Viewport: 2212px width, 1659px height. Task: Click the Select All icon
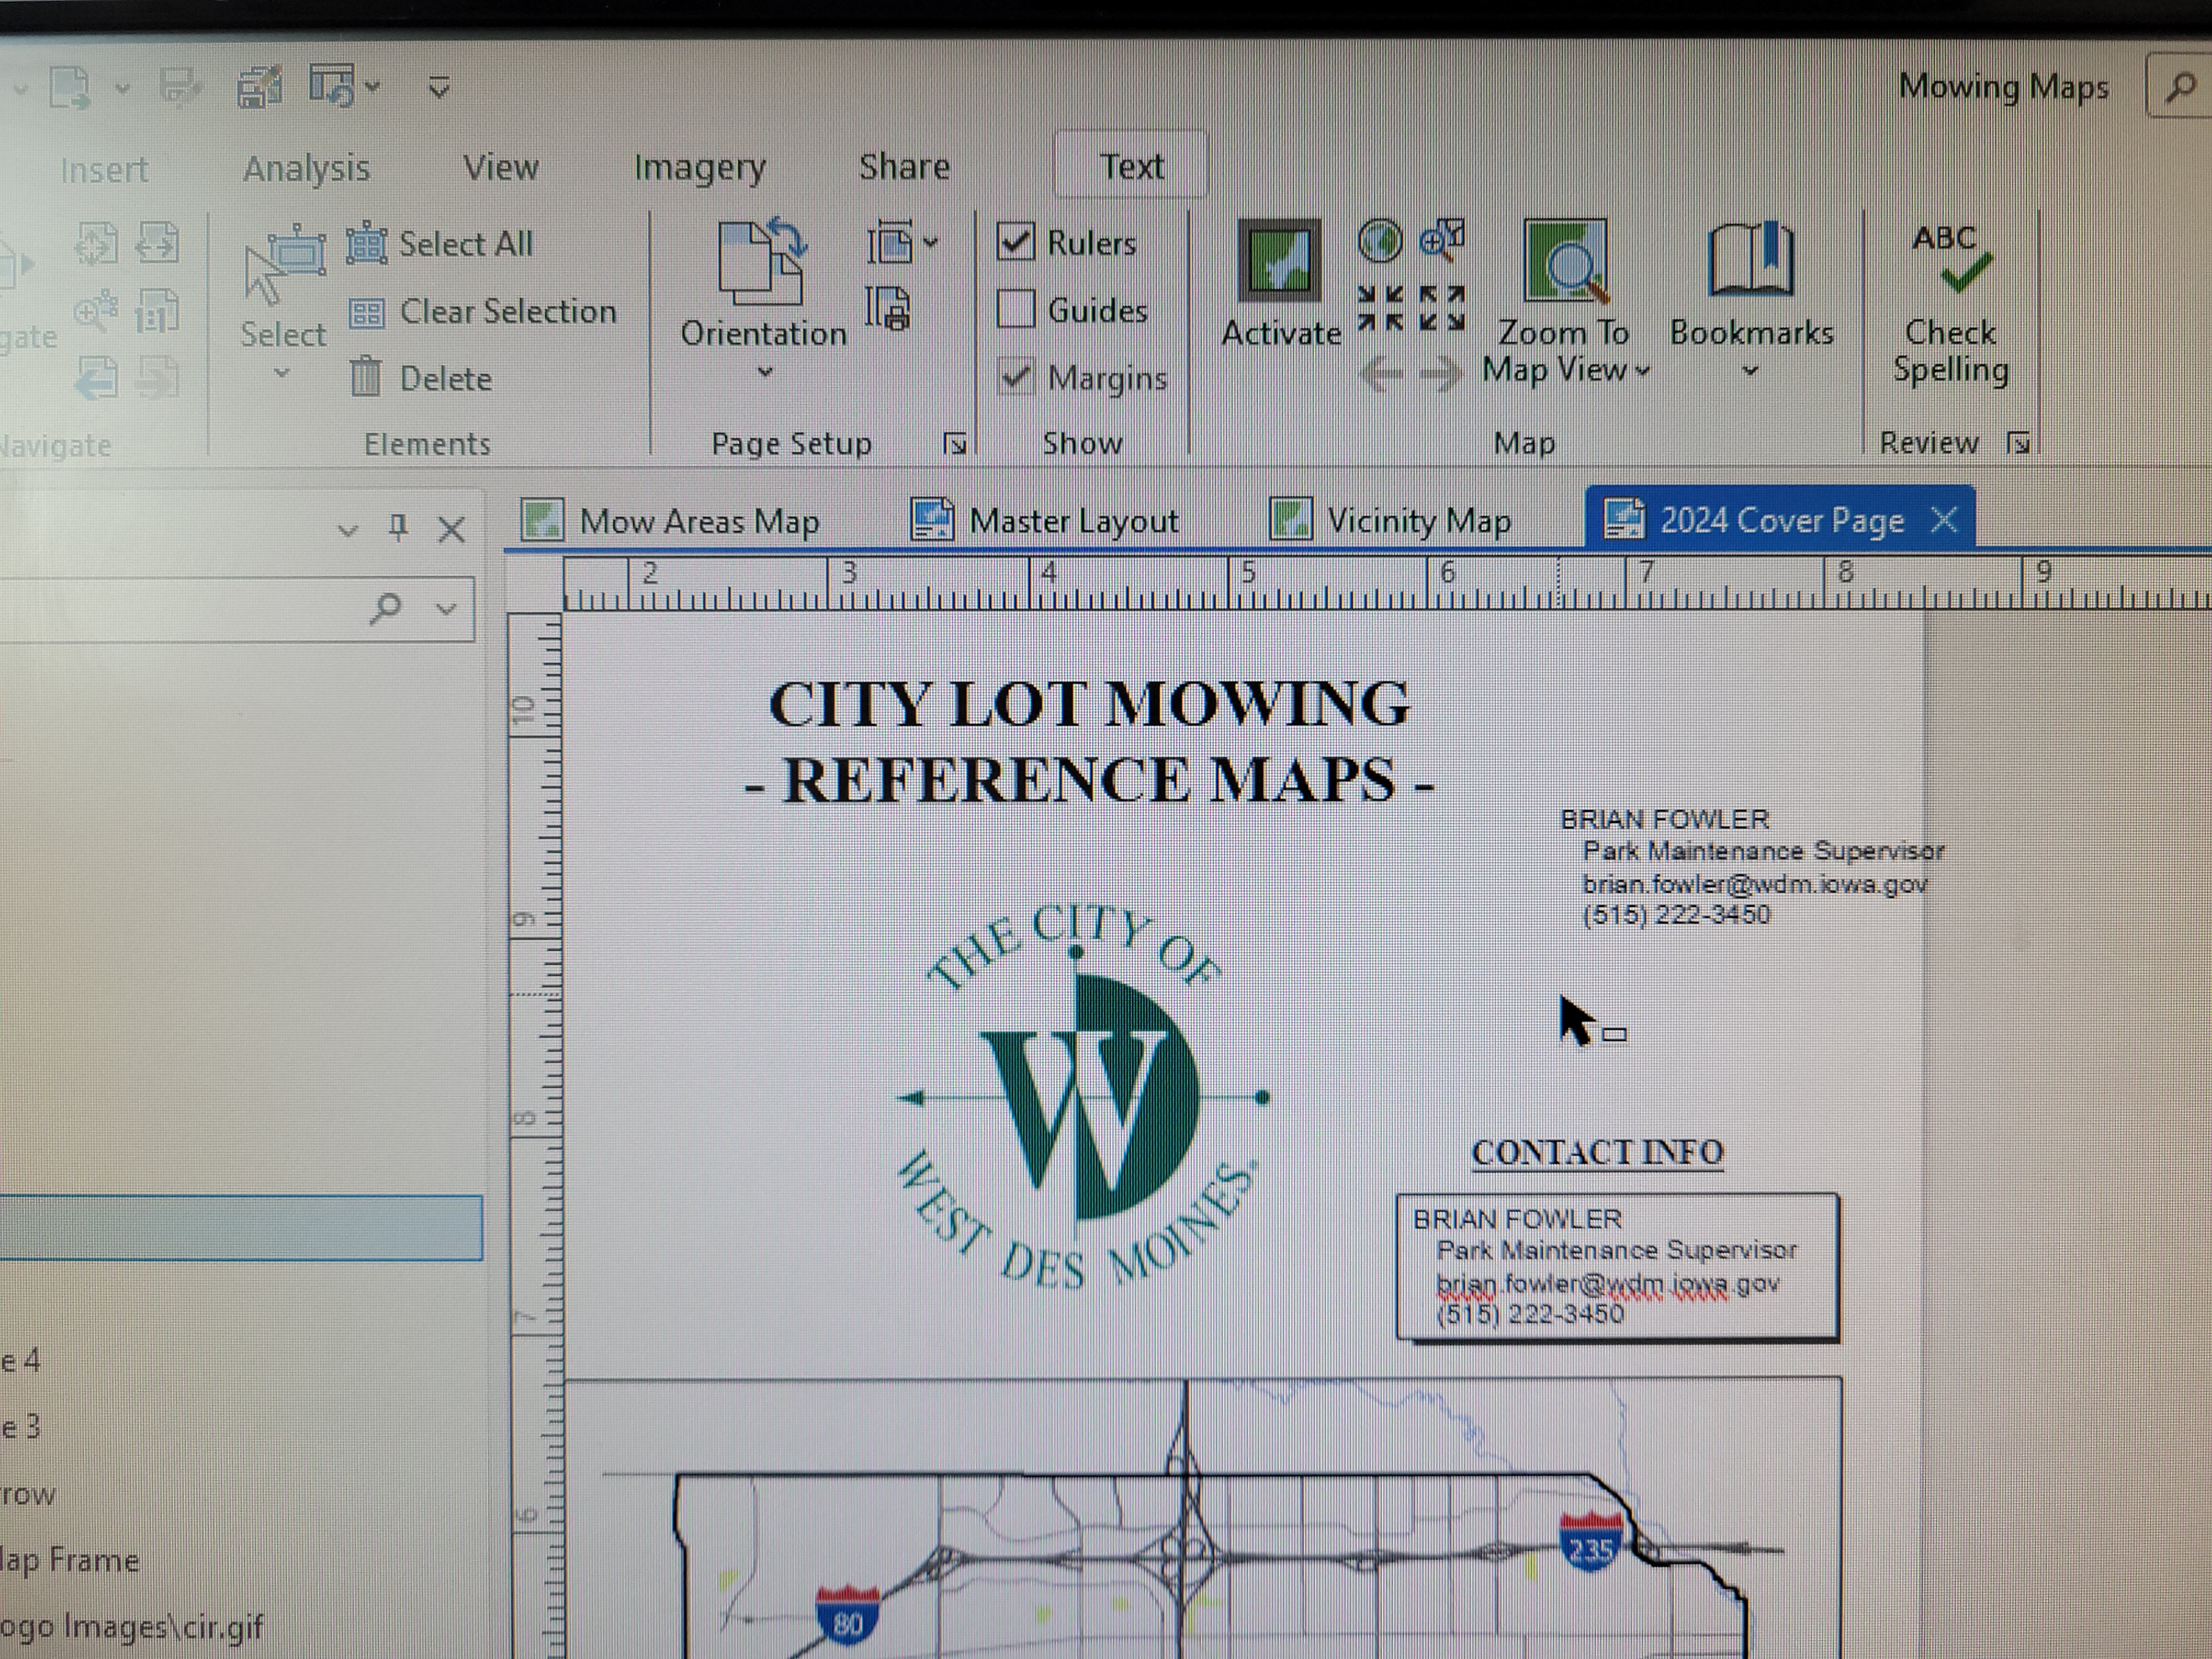click(x=367, y=243)
